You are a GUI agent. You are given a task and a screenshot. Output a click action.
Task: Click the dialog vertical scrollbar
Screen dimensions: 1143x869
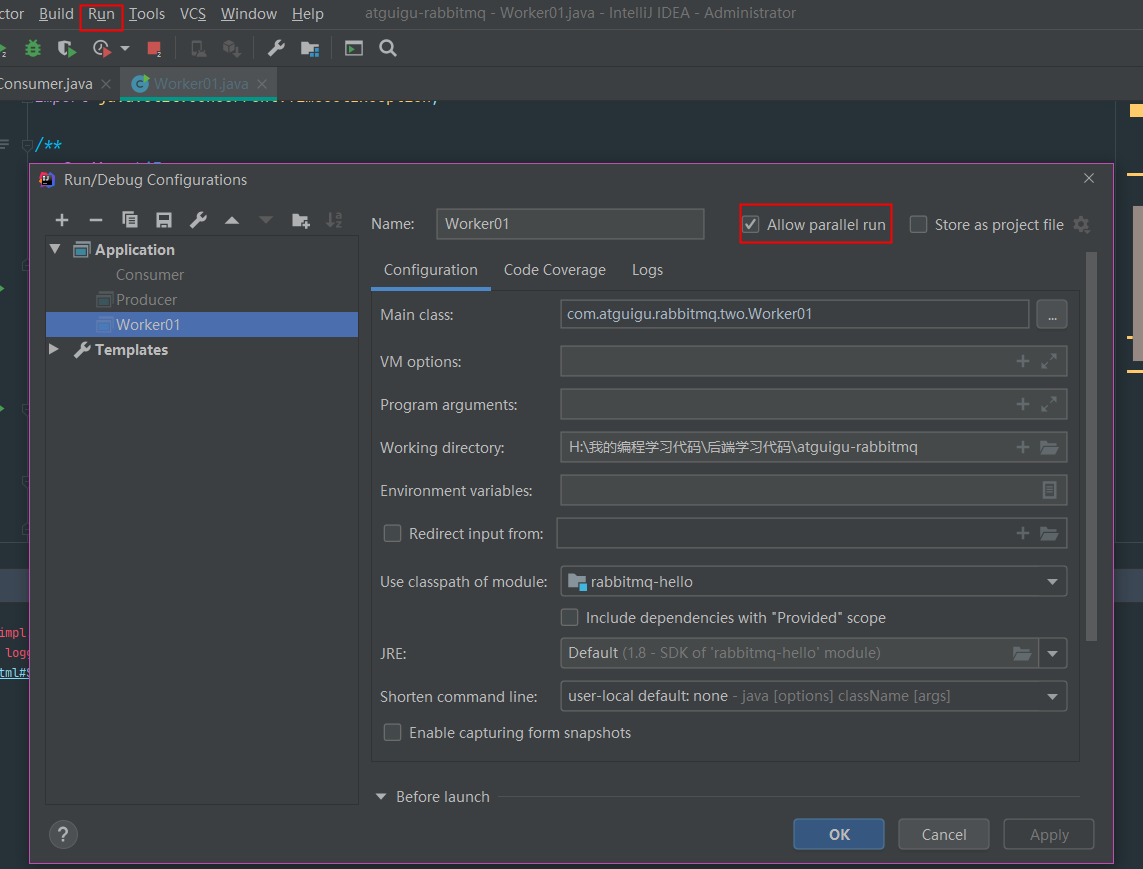click(1091, 446)
